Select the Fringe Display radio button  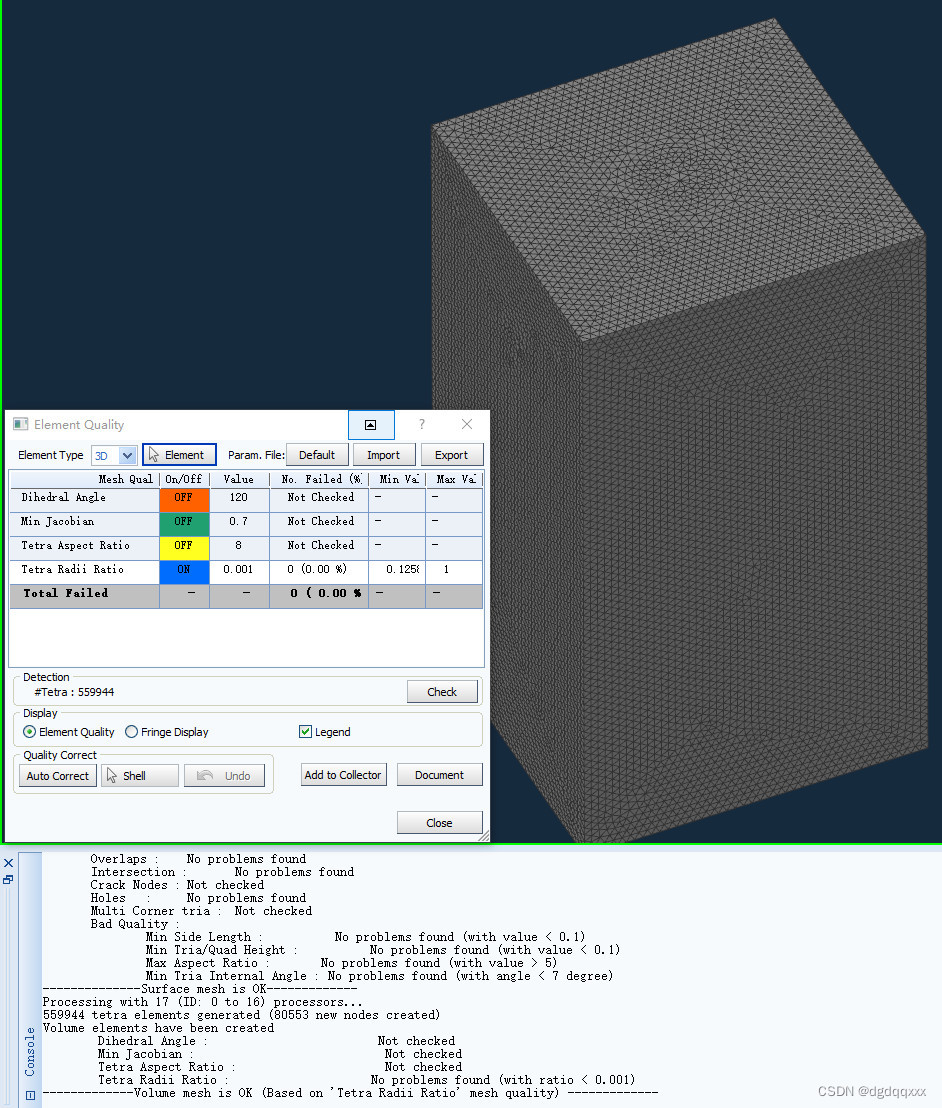pyautogui.click(x=131, y=731)
